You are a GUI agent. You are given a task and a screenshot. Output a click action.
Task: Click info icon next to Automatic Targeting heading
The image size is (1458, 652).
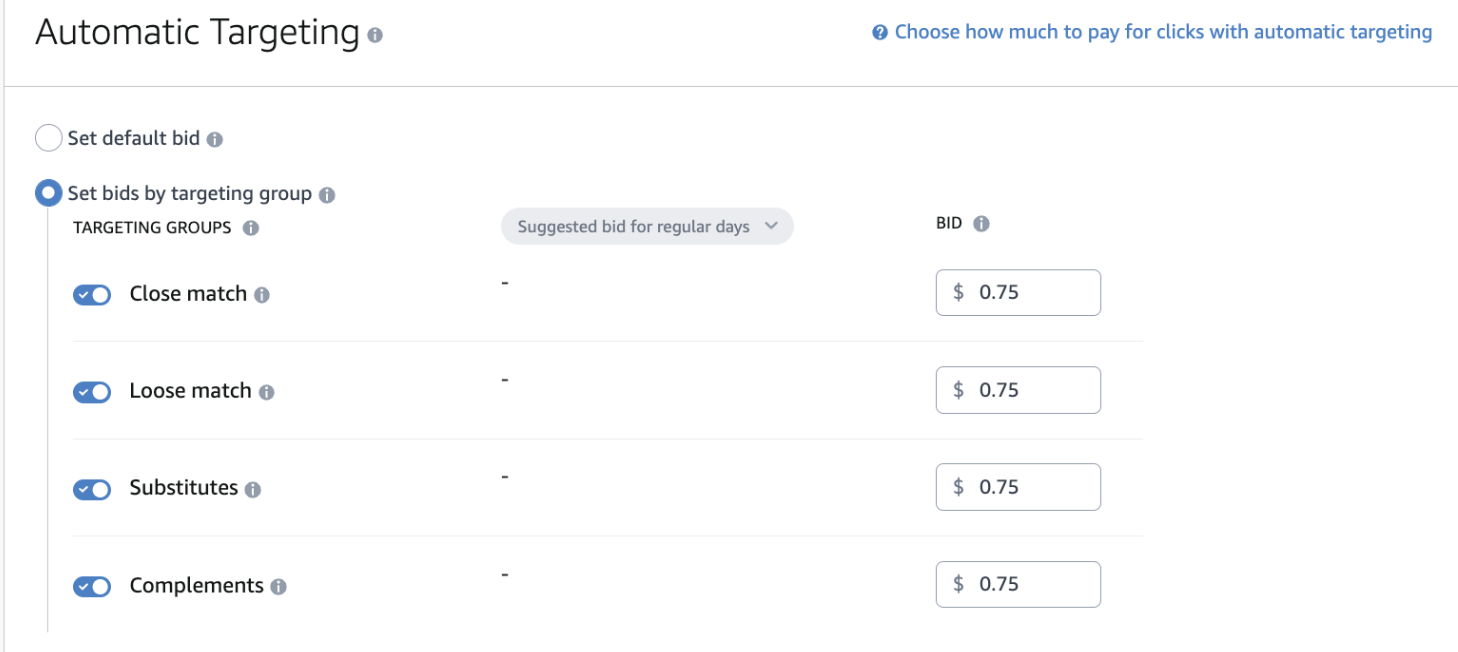click(375, 35)
